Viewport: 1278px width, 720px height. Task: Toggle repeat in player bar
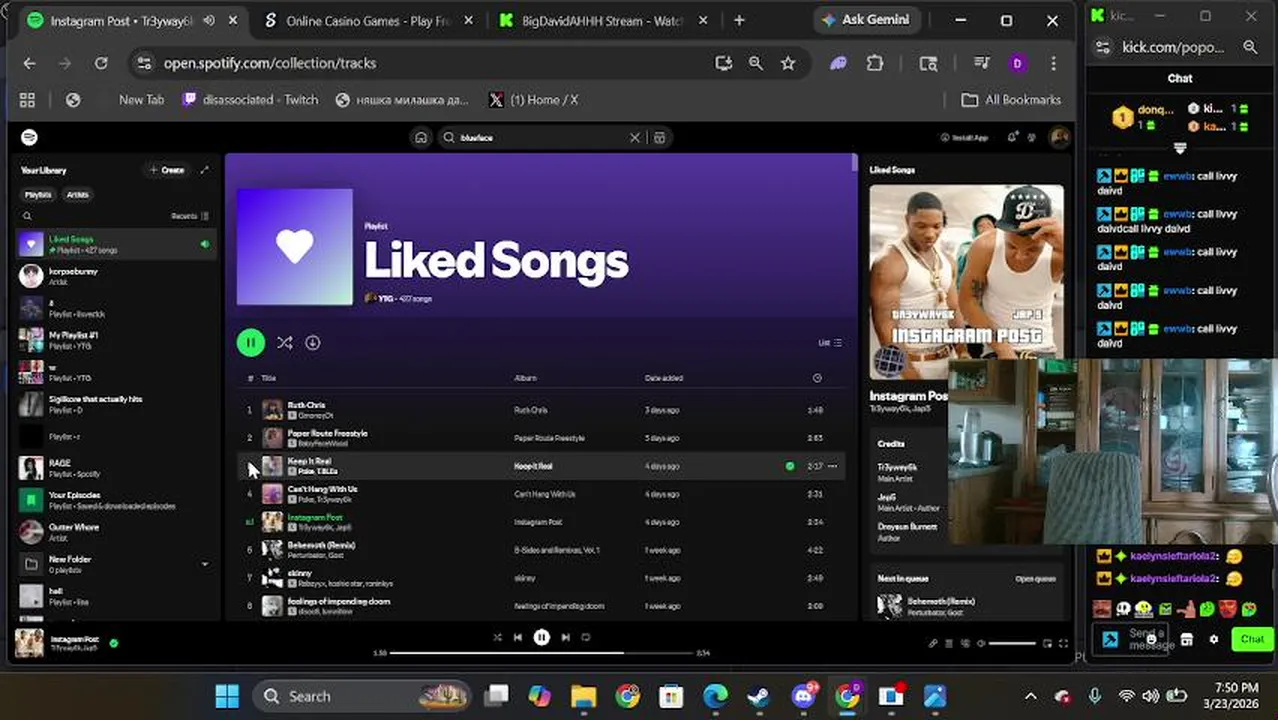(x=586, y=637)
